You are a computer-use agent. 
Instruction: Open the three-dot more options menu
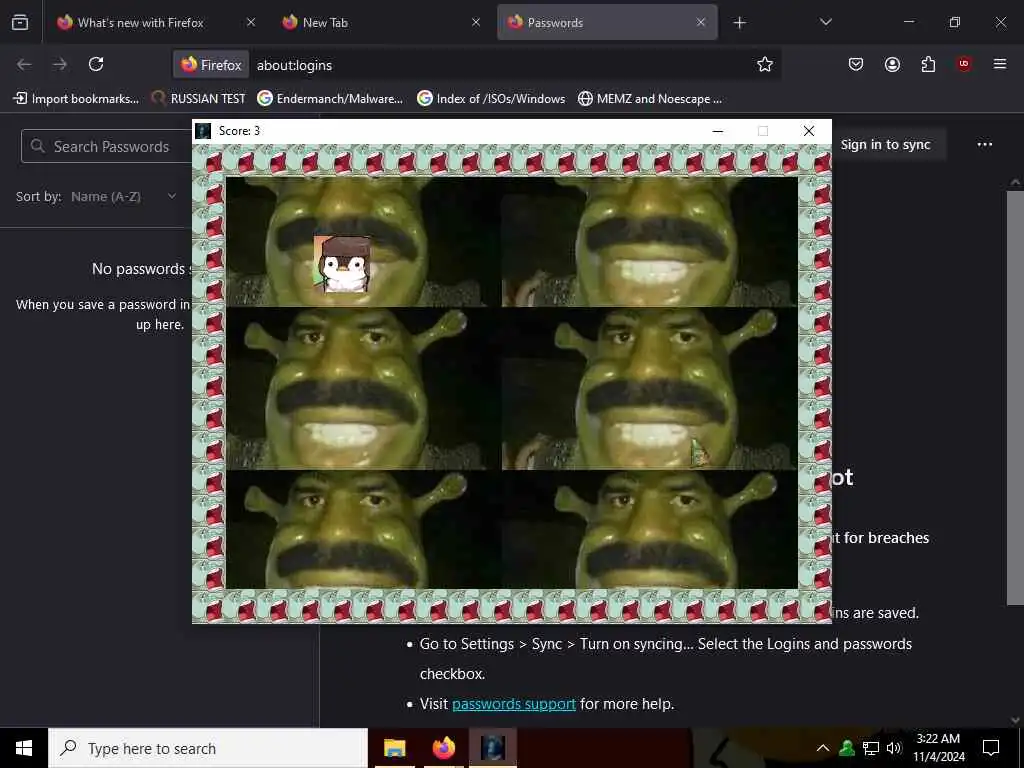click(985, 144)
